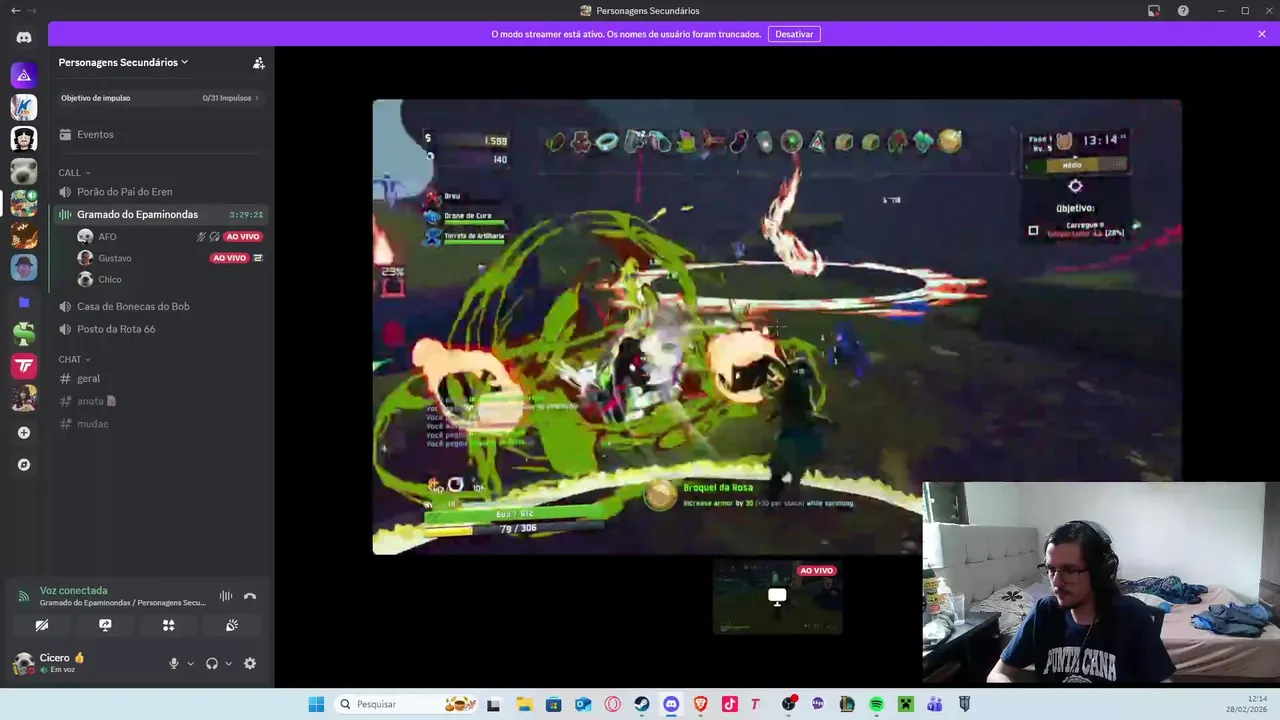Collapse the CALL category
Image resolution: width=1280 pixels, height=720 pixels.
coord(75,173)
